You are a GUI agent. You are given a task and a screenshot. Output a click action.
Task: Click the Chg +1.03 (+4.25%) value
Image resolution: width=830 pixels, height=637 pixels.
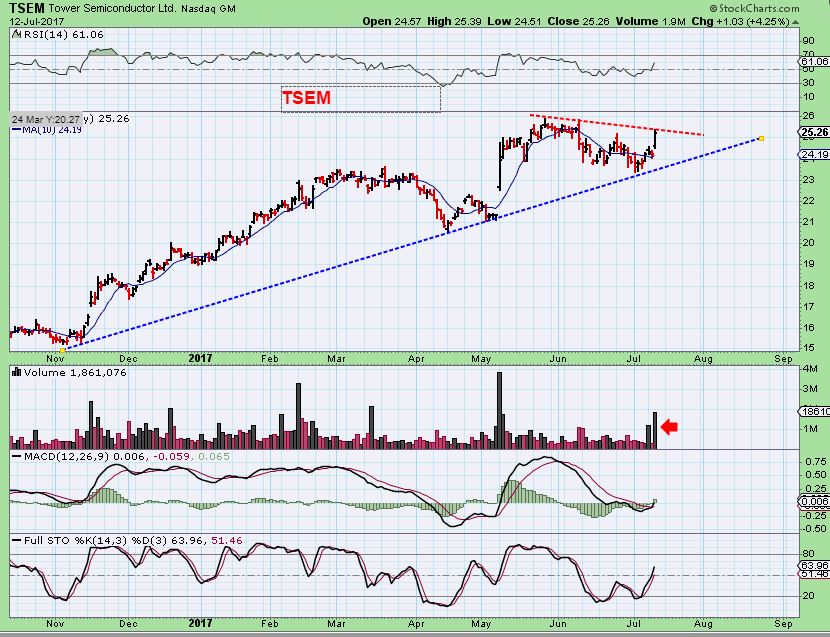(741, 22)
